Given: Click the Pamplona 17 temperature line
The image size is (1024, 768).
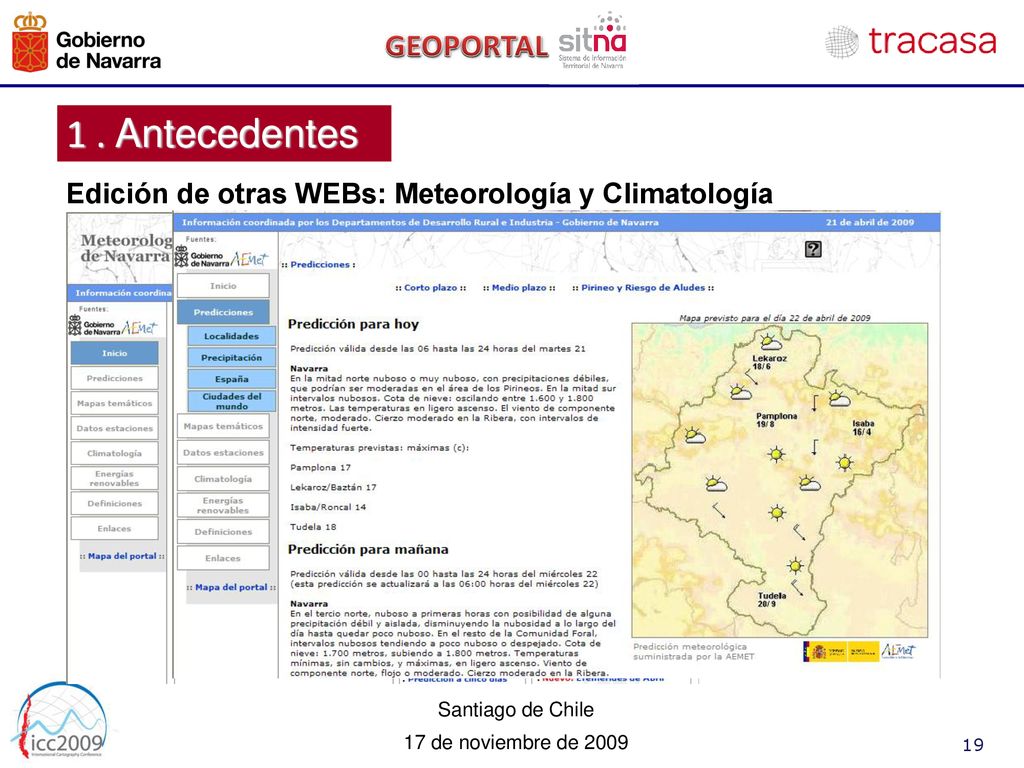Looking at the screenshot, I should tap(320, 468).
